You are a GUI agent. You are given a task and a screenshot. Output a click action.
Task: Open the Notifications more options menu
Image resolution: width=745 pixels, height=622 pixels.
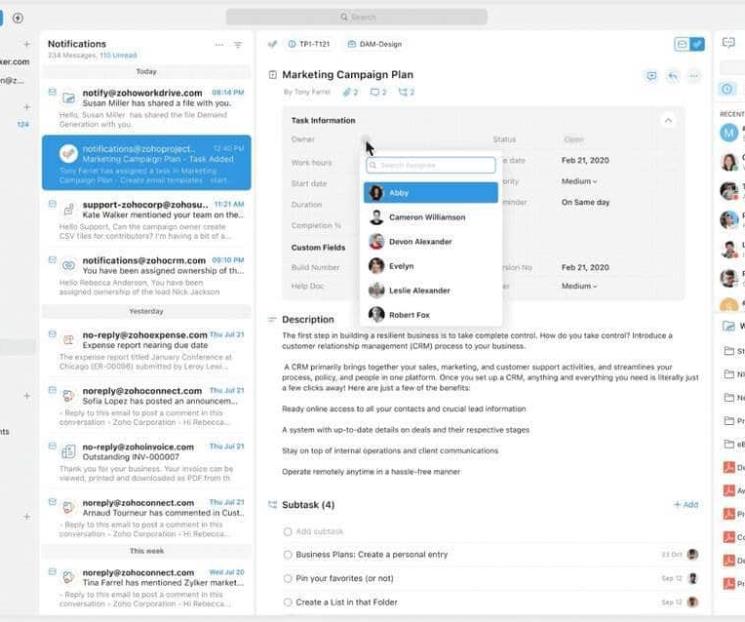pyautogui.click(x=219, y=45)
